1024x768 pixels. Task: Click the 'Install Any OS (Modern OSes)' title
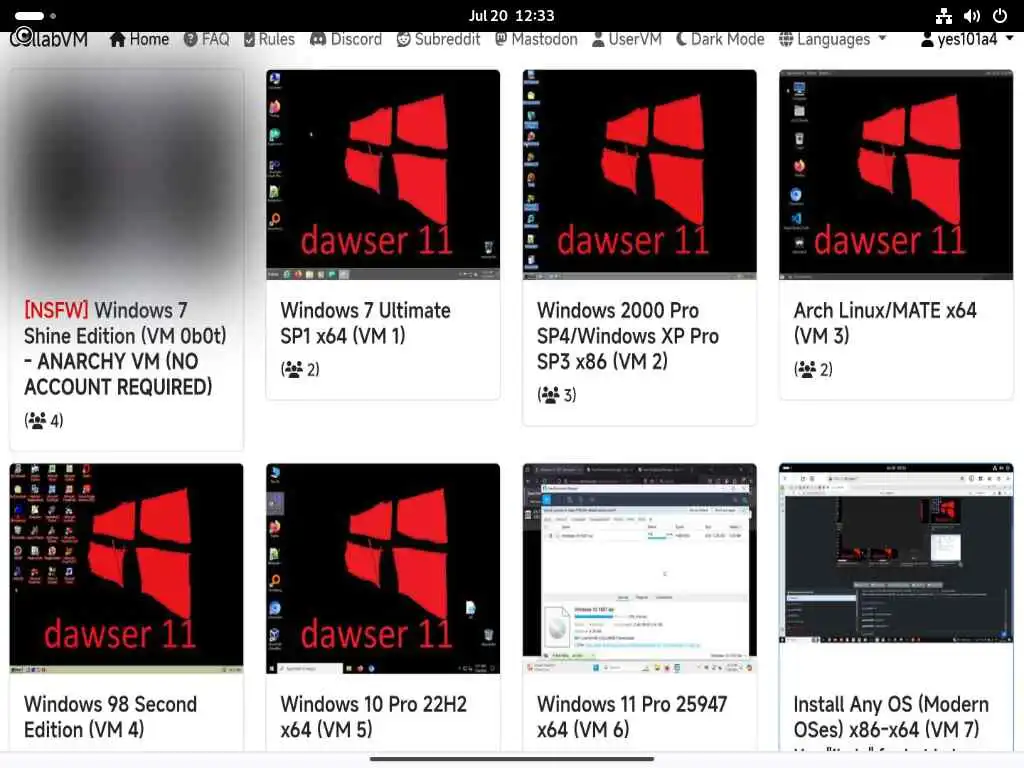pyautogui.click(x=891, y=716)
